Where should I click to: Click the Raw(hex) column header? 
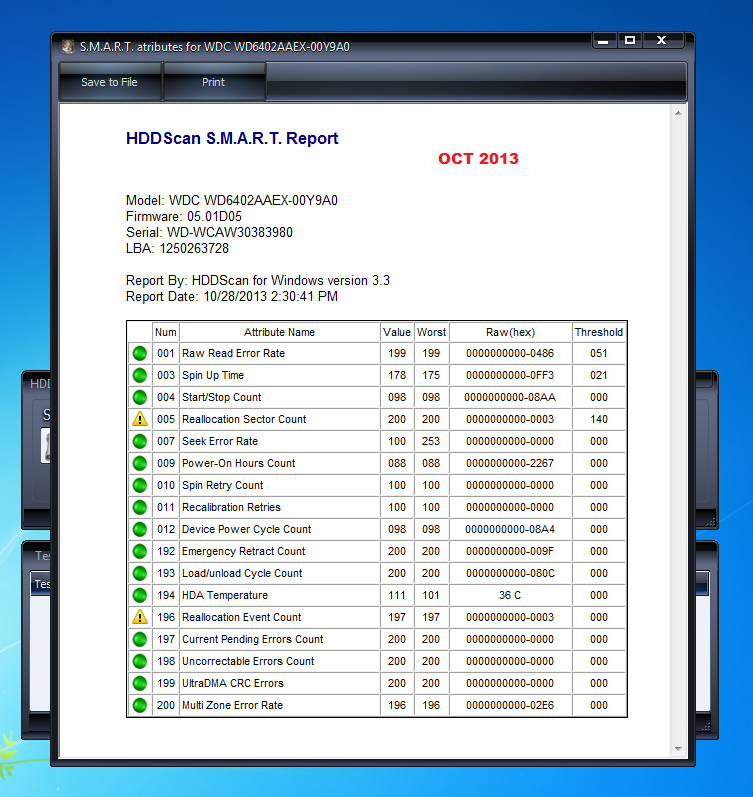(510, 332)
